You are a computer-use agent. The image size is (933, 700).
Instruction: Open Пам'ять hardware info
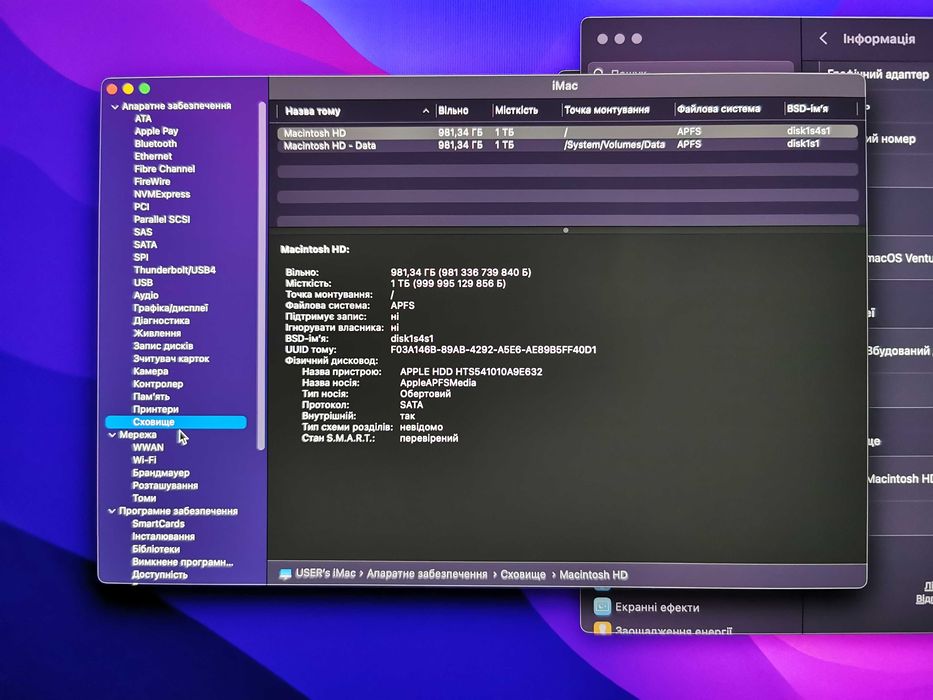[x=151, y=396]
